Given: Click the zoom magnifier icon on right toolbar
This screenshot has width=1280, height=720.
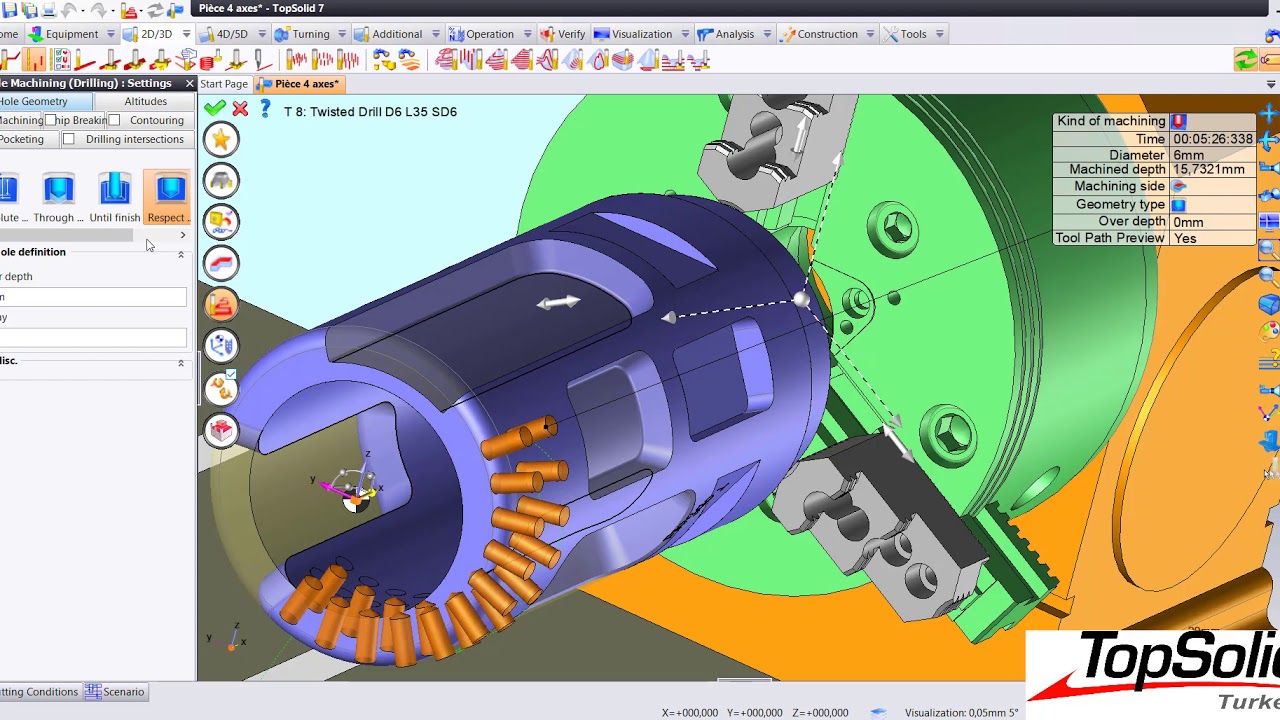Looking at the screenshot, I should [x=1269, y=249].
